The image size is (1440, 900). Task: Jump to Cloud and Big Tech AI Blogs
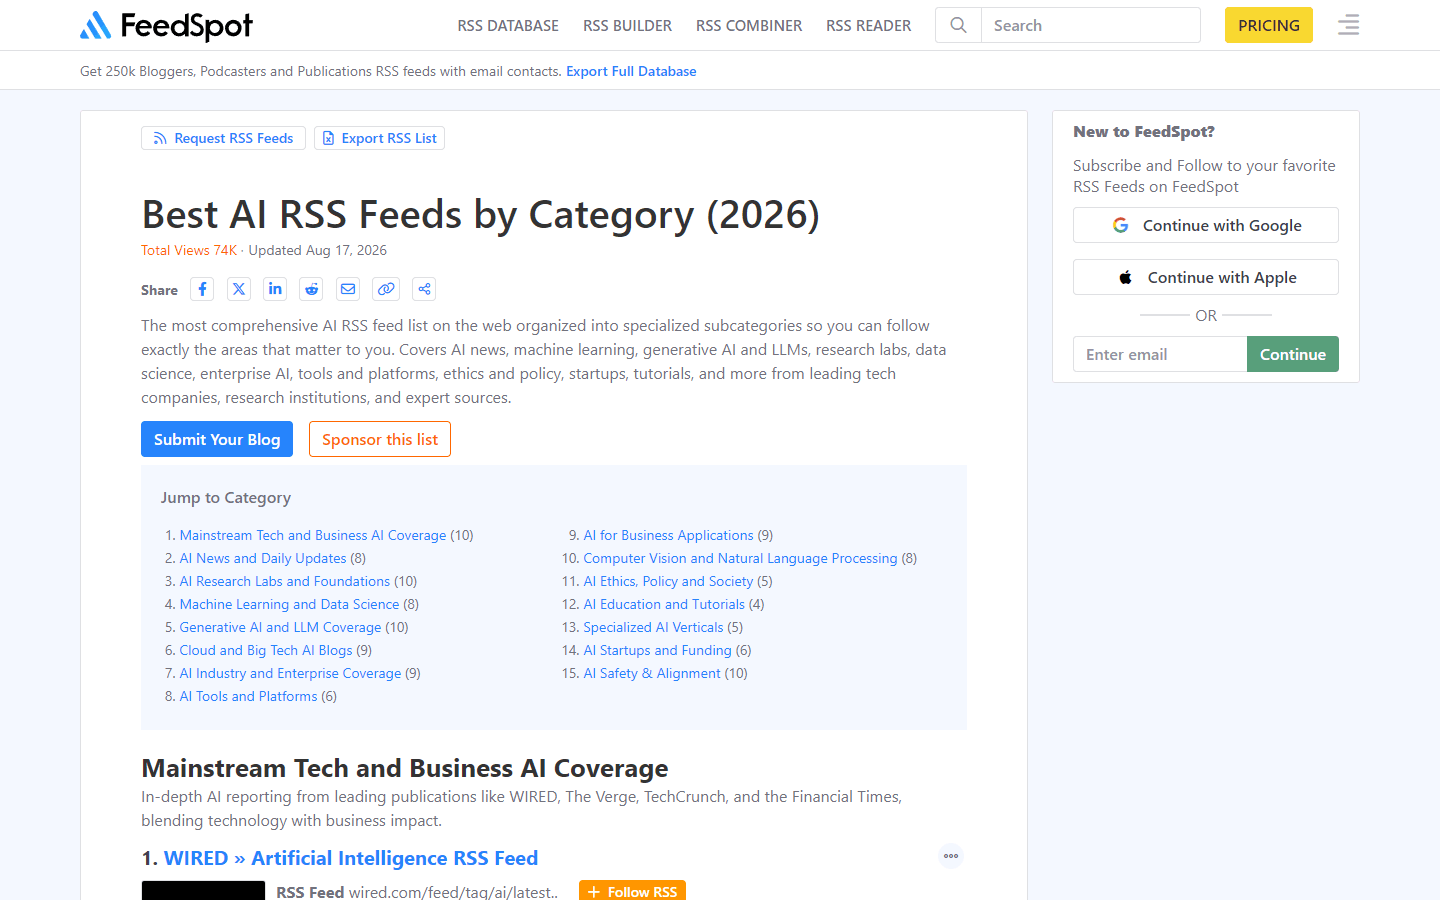tap(266, 650)
